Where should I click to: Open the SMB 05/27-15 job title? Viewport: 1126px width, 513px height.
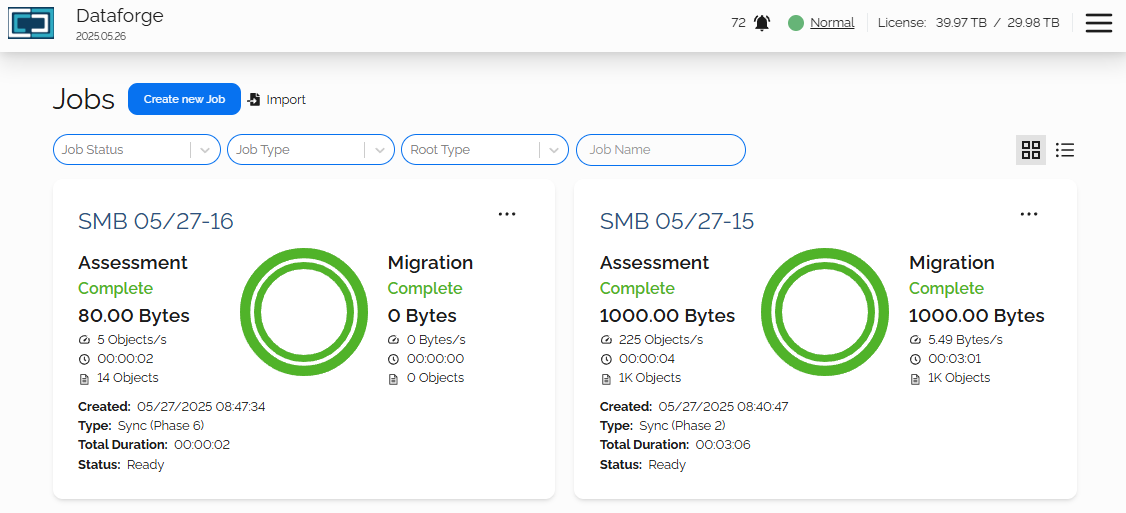point(677,221)
